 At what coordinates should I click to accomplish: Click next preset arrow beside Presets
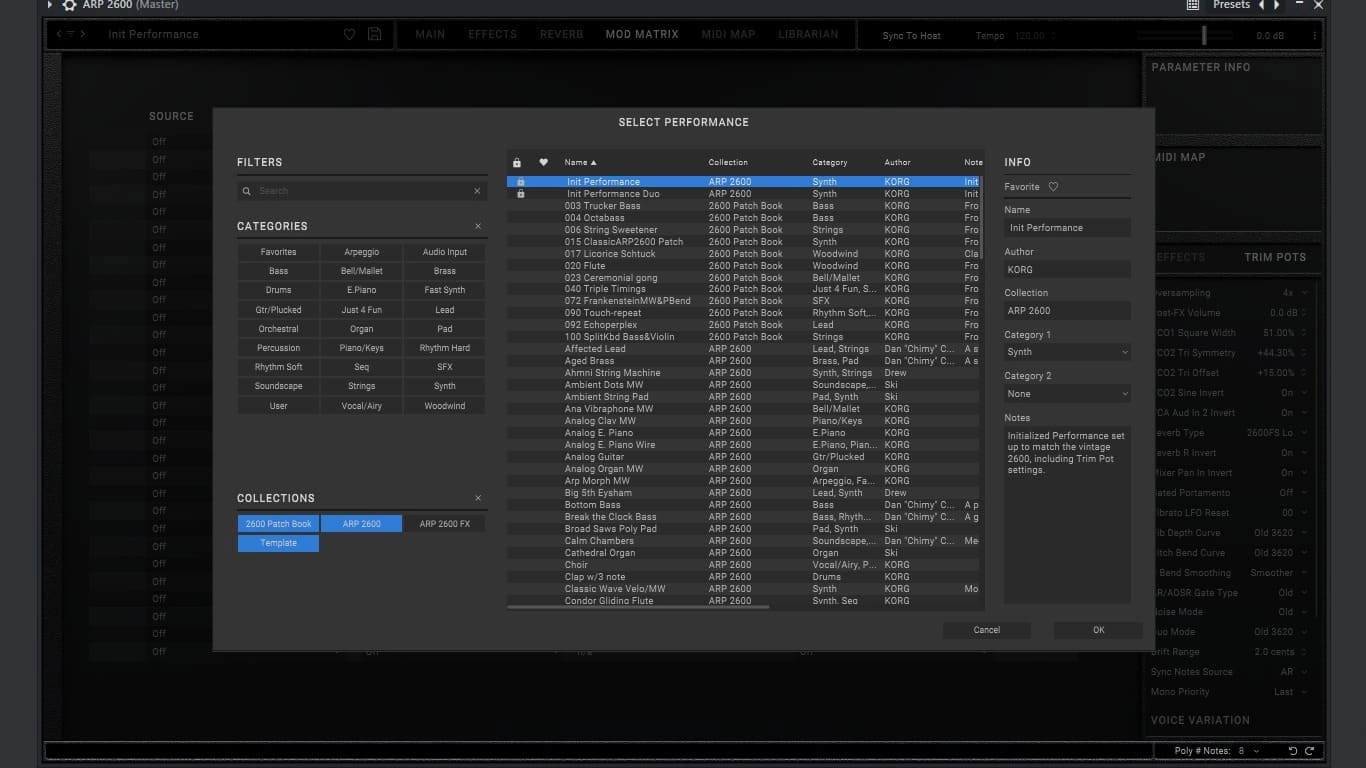coord(1276,5)
